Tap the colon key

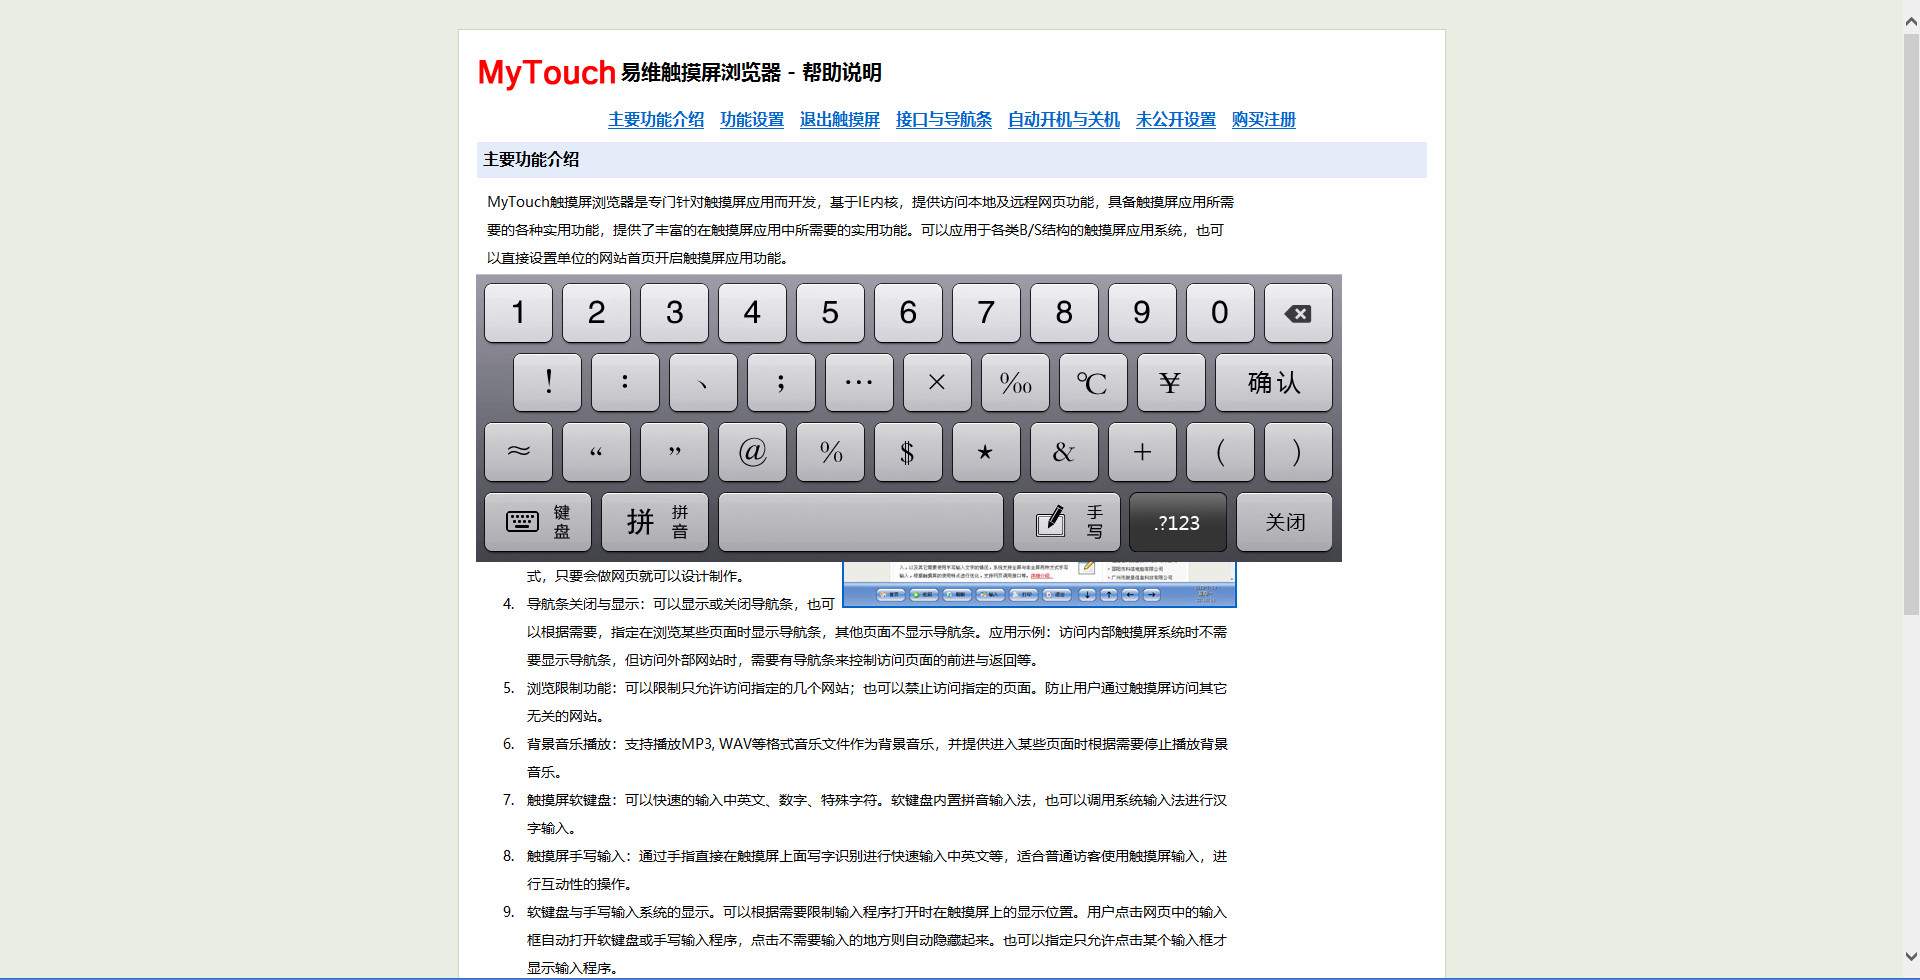625,382
